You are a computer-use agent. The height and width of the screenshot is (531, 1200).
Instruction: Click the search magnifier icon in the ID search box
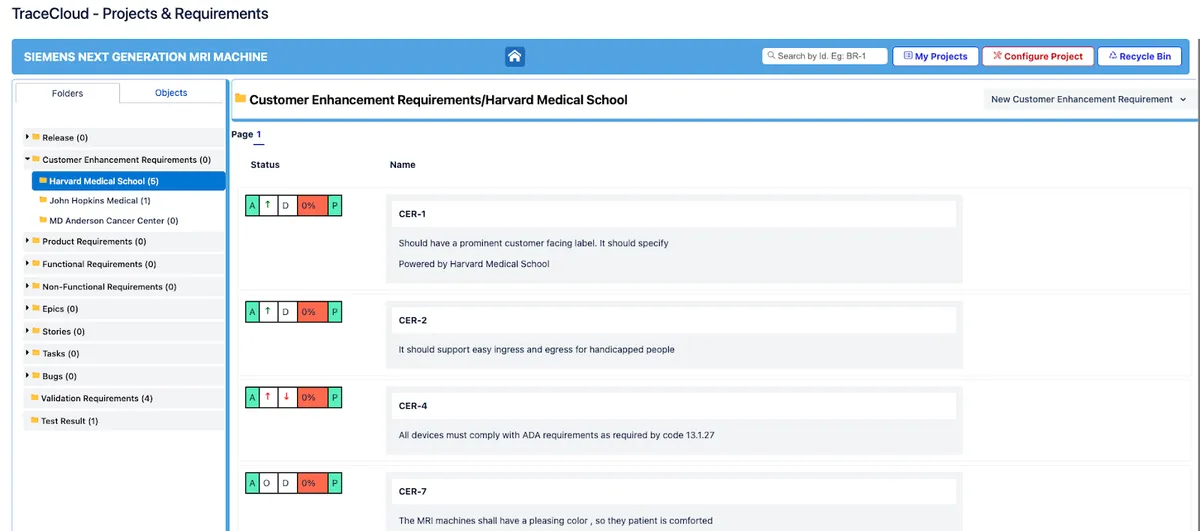(x=771, y=56)
